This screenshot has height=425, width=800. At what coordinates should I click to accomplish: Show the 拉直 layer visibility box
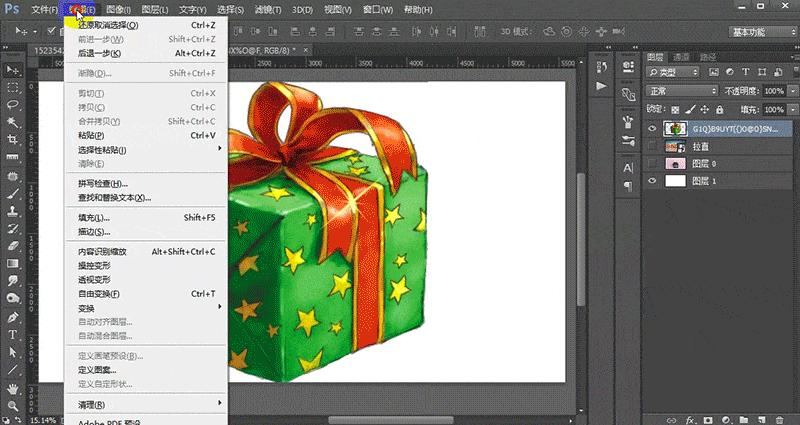[652, 146]
